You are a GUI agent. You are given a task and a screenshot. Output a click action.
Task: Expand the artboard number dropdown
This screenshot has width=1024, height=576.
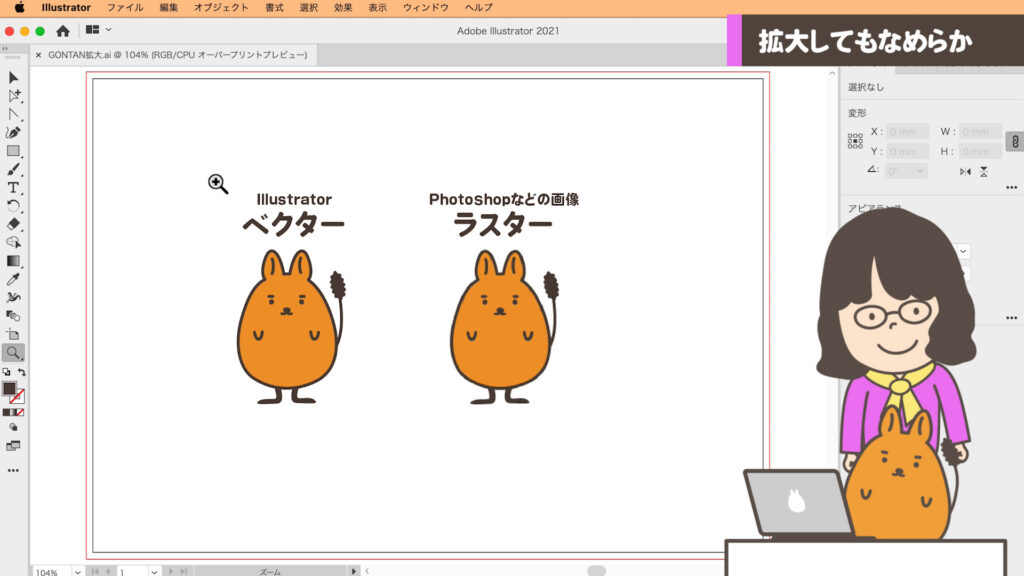pos(154,571)
